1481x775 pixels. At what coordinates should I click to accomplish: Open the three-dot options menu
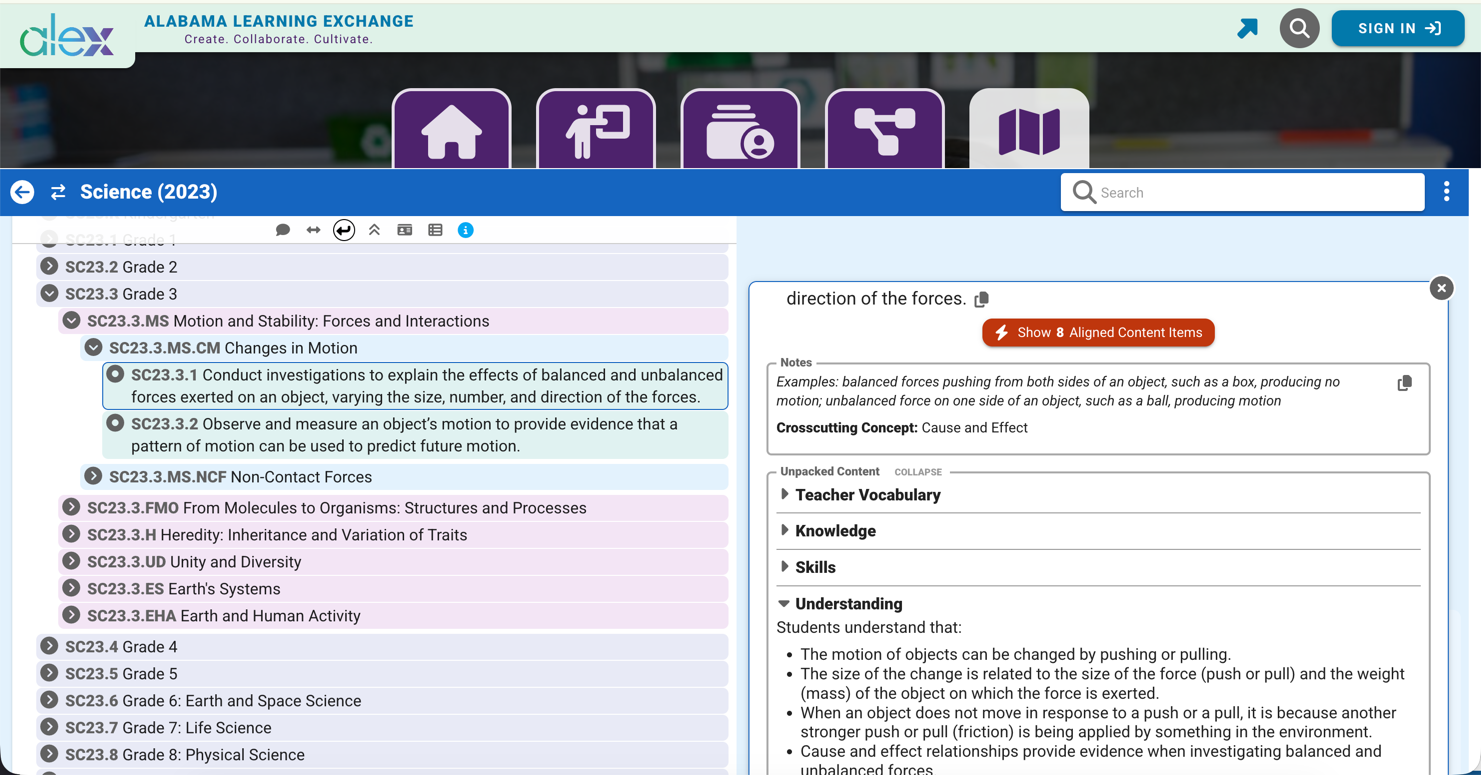pos(1446,192)
